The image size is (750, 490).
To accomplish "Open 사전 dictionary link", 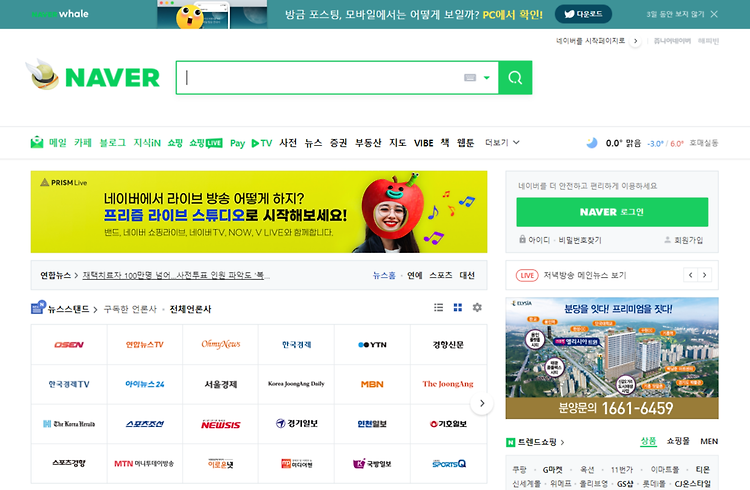I will coord(288,143).
